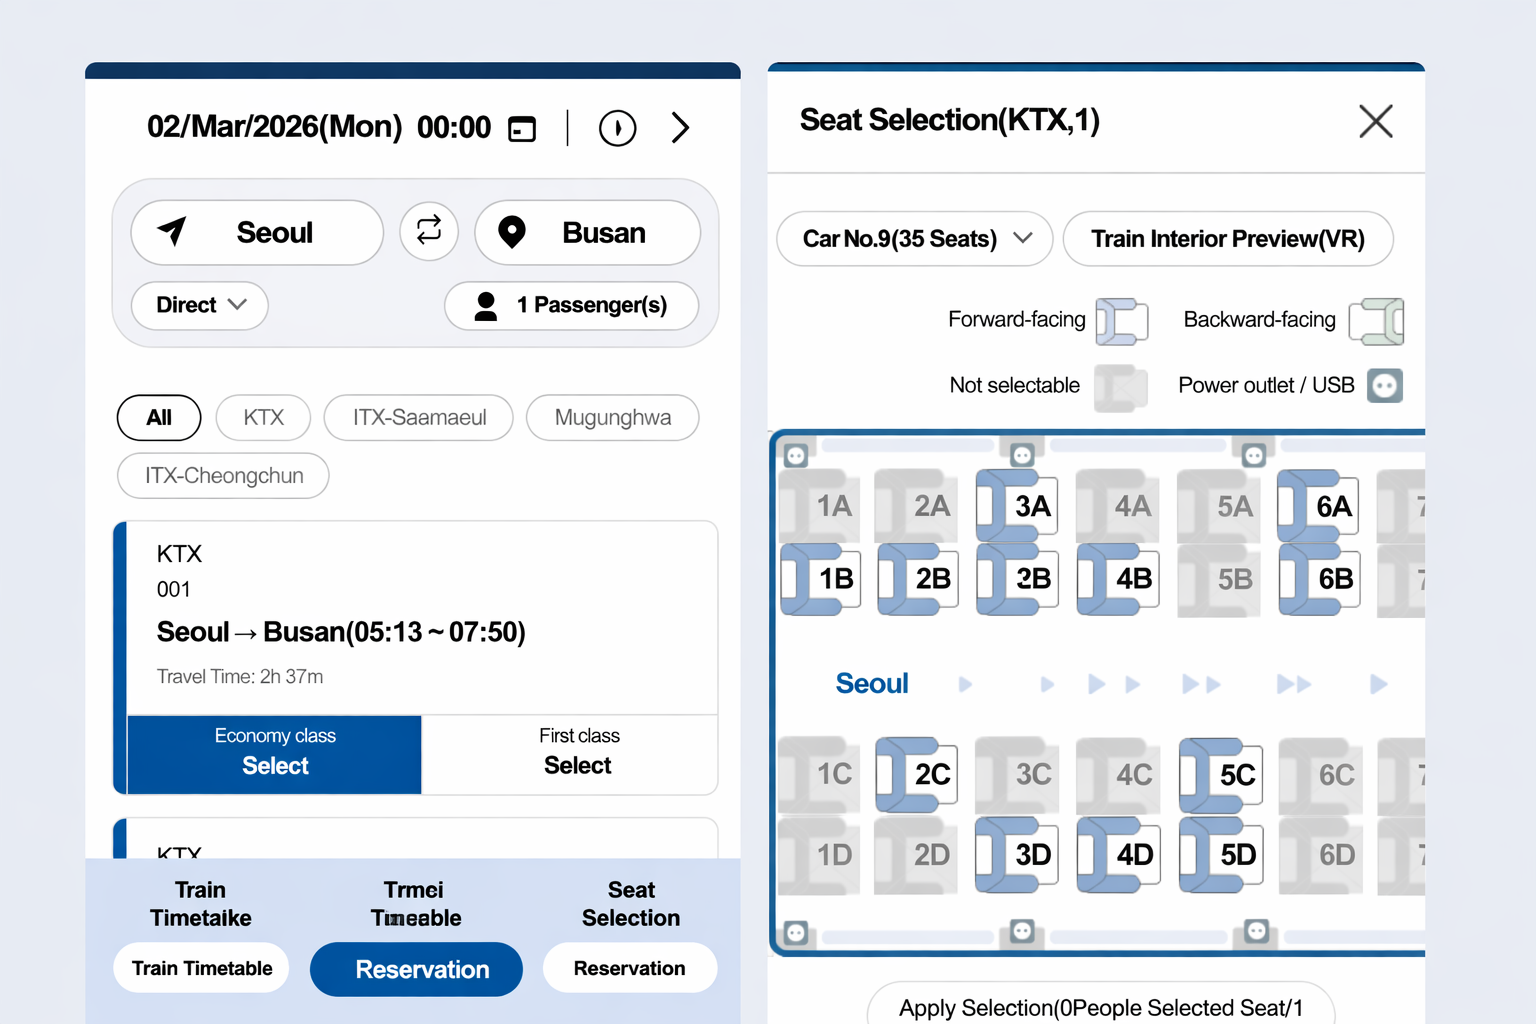Click the calendar icon next to 00:00
The width and height of the screenshot is (1536, 1024).
[521, 128]
